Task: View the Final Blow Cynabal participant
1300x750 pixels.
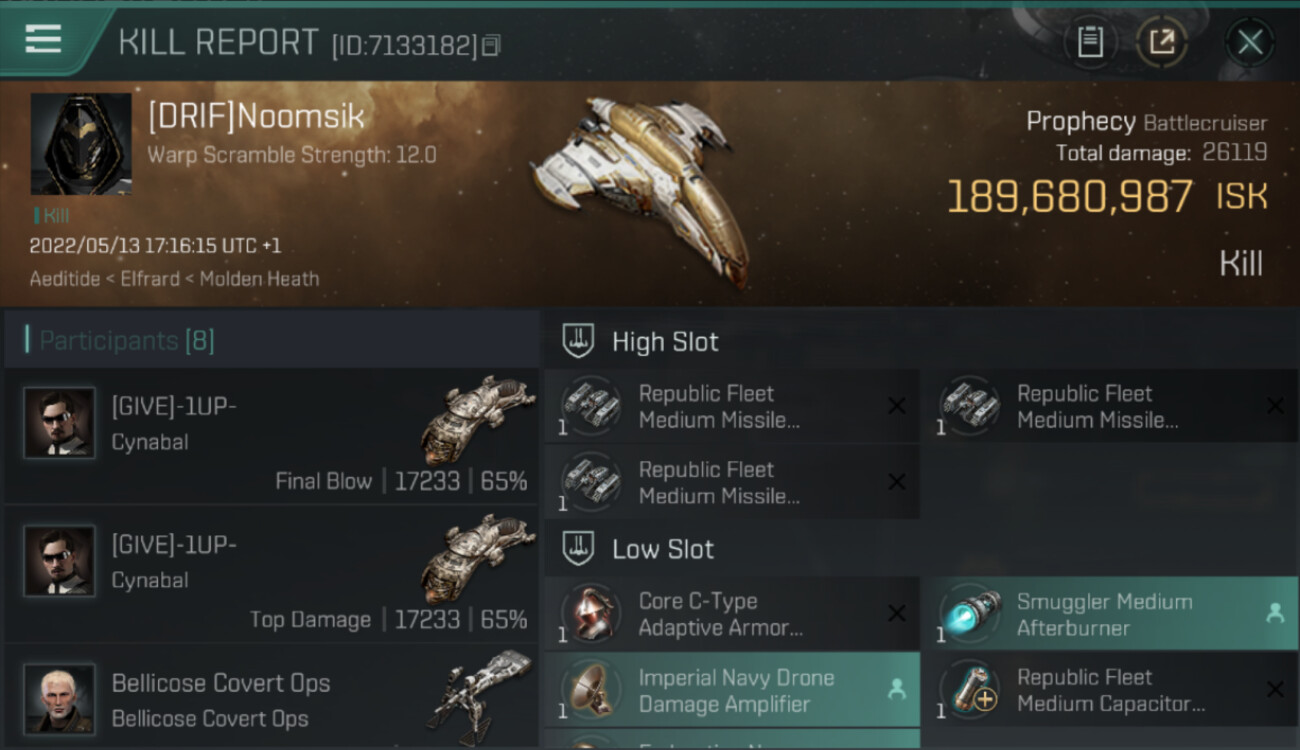Action: pos(271,436)
